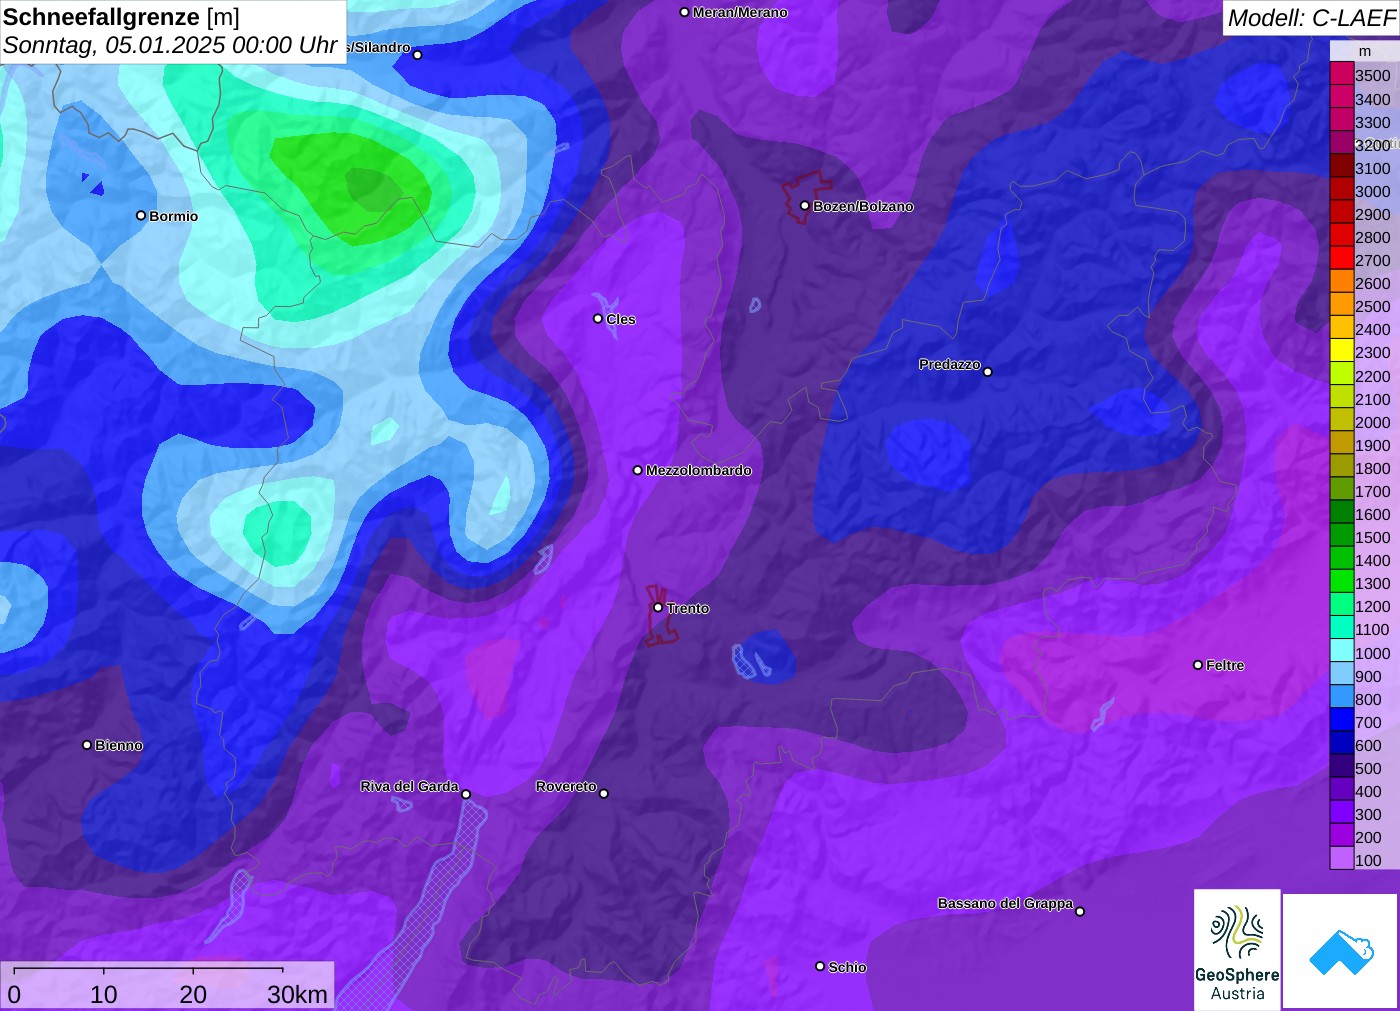This screenshot has height=1011, width=1400.
Task: Pick the 2700 m red legend swatch
Action: [x=1342, y=259]
